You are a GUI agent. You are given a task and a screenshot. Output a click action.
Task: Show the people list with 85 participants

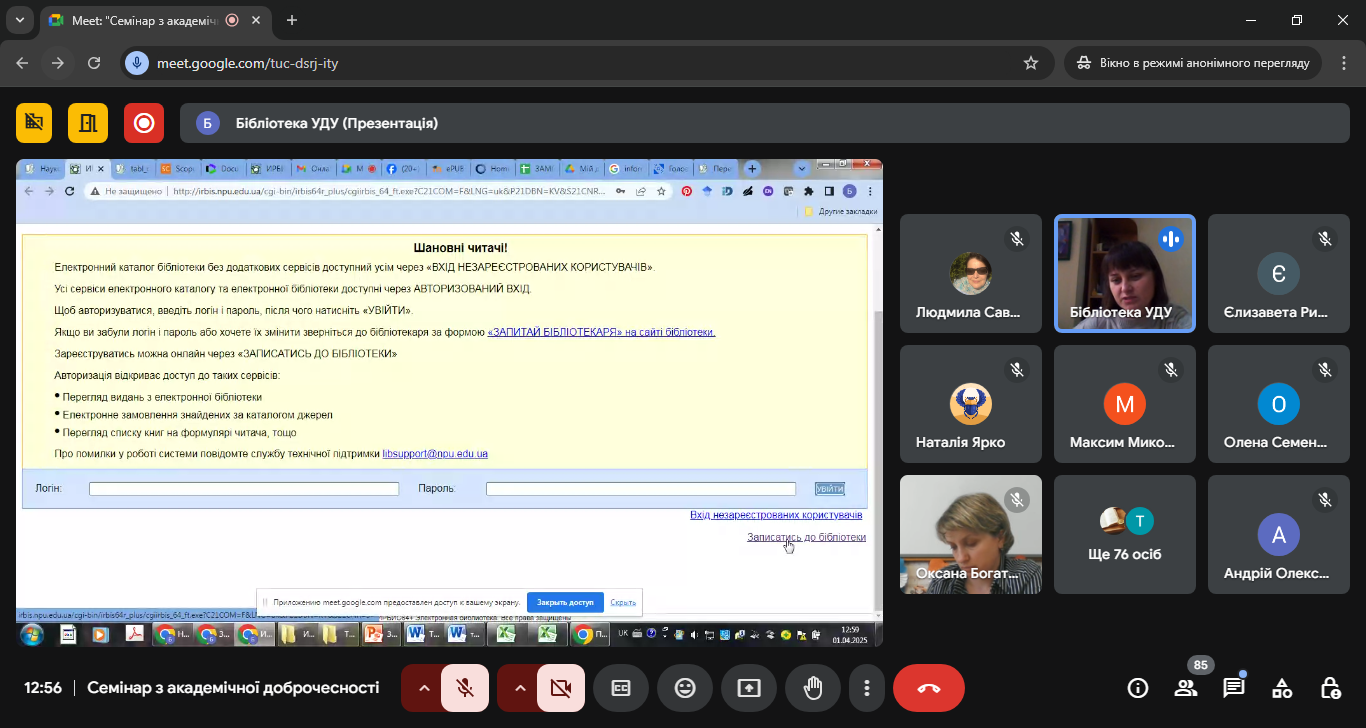click(1186, 688)
